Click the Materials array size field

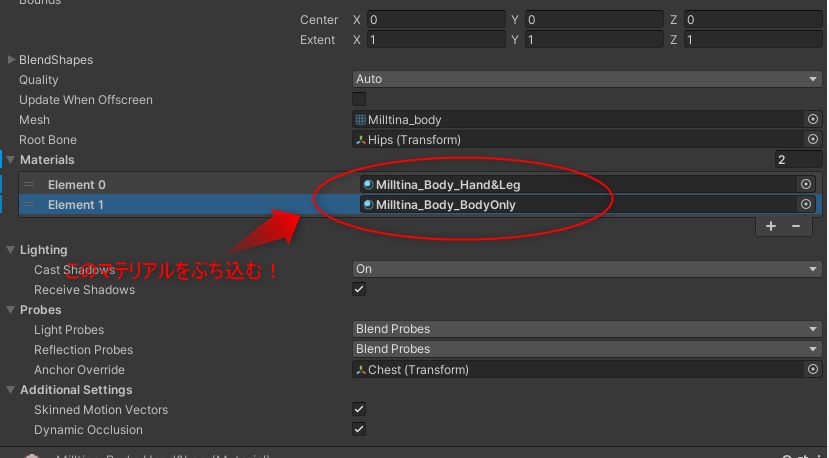coord(798,159)
